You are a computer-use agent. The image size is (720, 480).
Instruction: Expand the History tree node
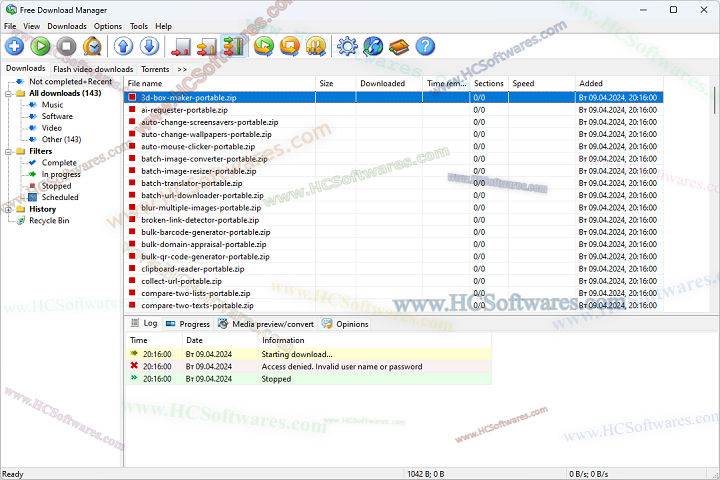tap(8, 209)
